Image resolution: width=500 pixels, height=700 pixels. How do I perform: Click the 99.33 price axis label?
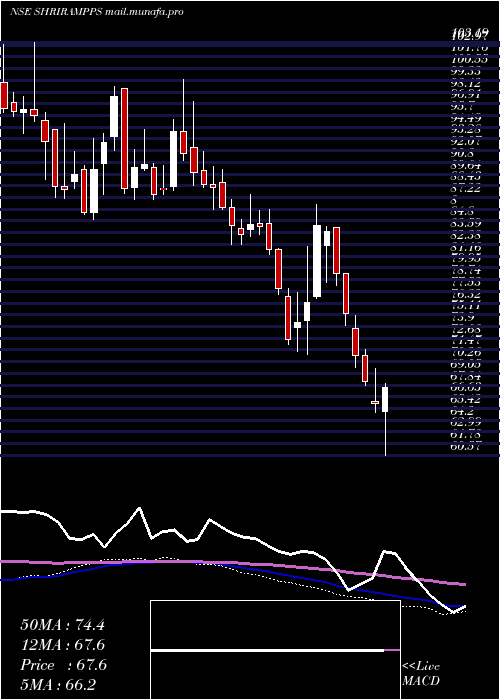[x=466, y=71]
